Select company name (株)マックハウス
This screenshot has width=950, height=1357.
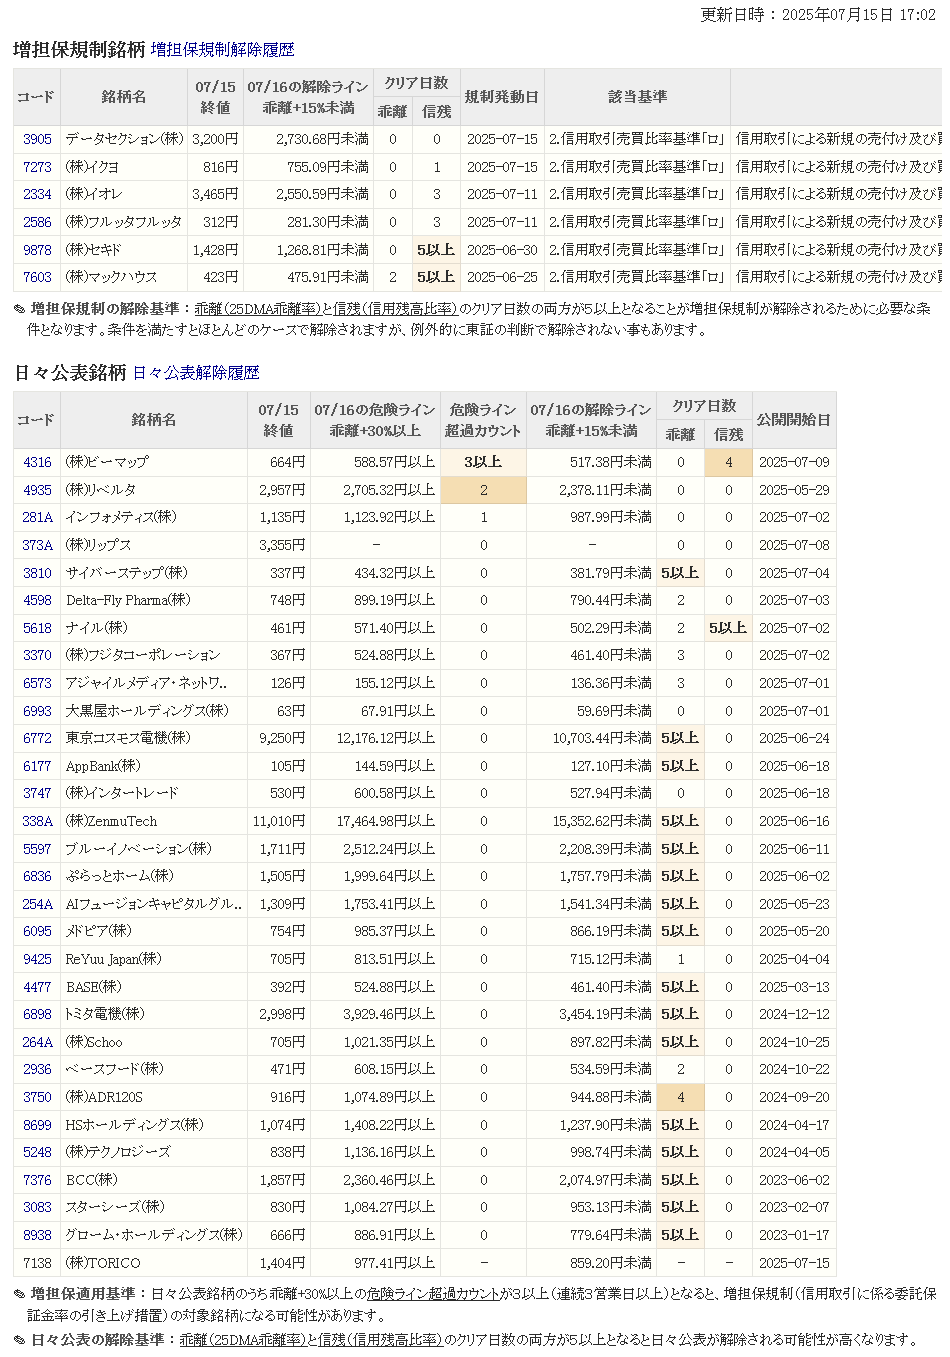[x=111, y=277]
